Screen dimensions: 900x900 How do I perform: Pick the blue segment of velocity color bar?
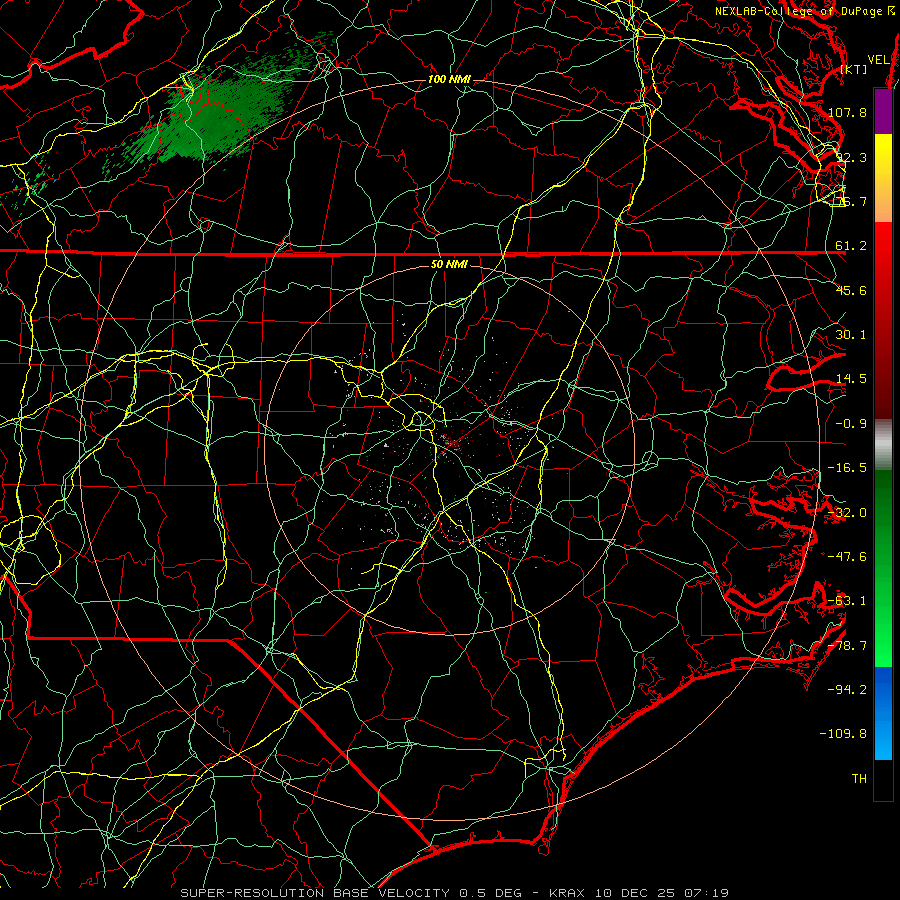tap(883, 713)
